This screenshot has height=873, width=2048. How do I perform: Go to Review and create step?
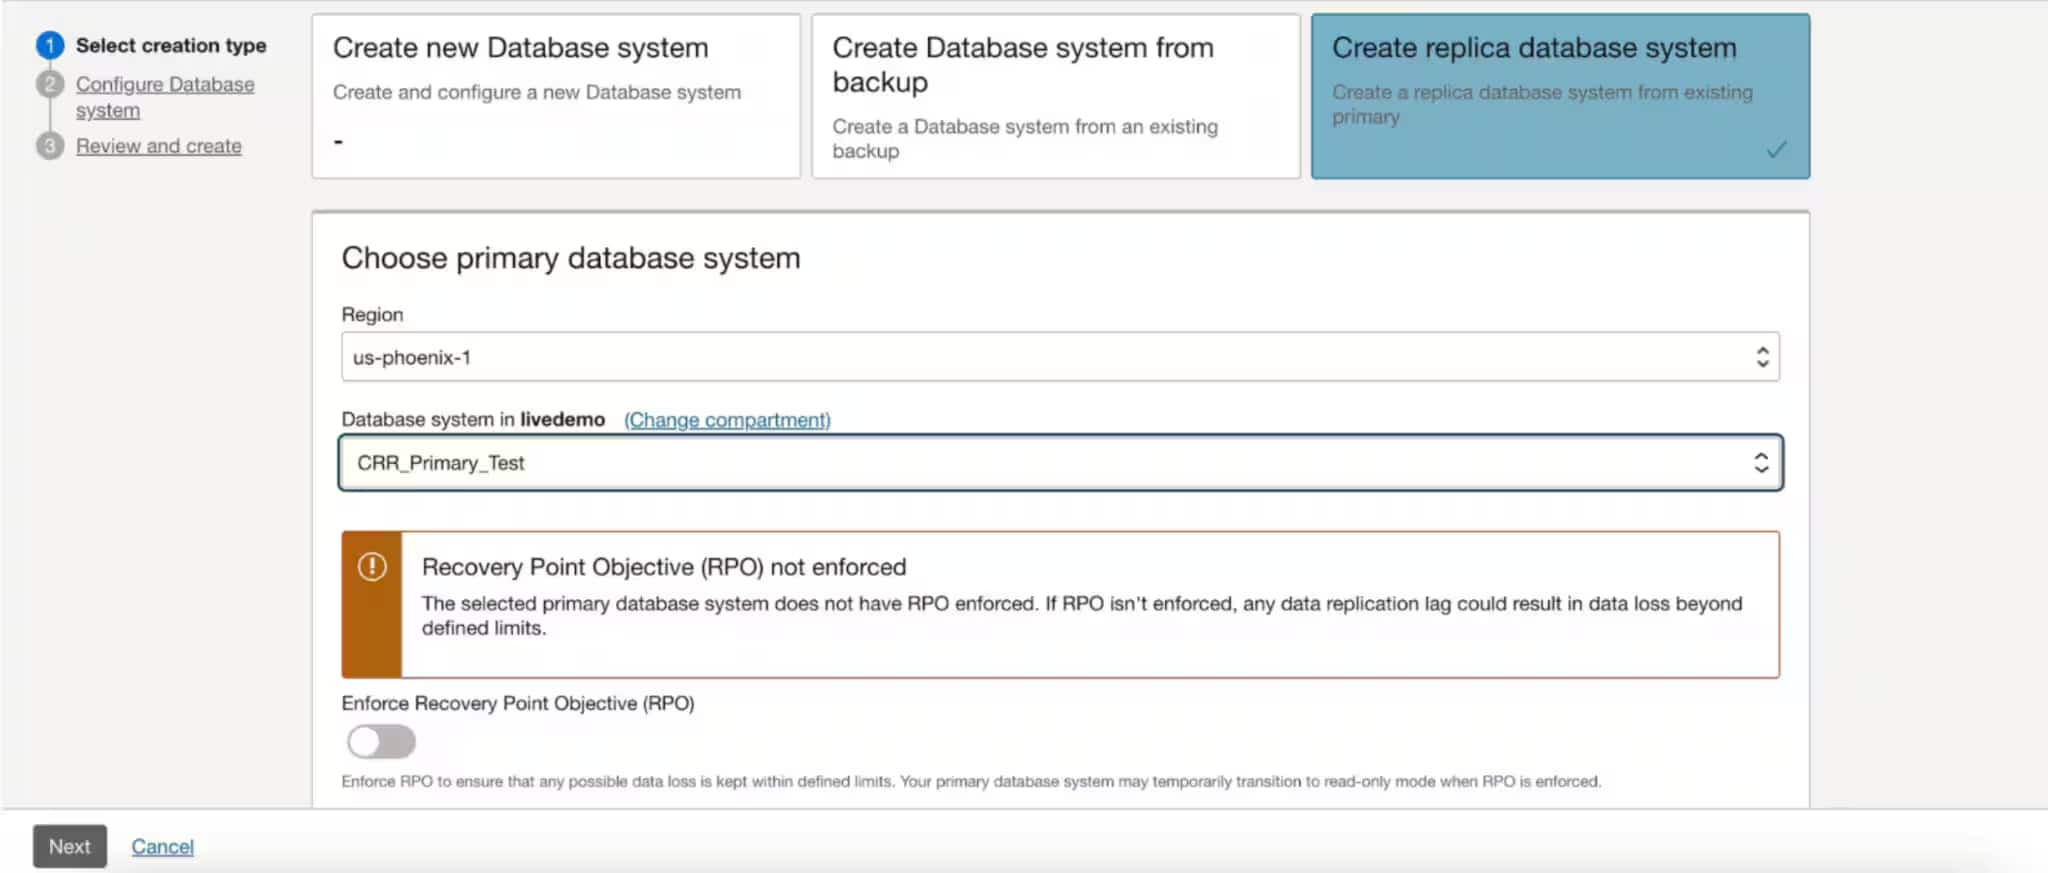pos(159,146)
